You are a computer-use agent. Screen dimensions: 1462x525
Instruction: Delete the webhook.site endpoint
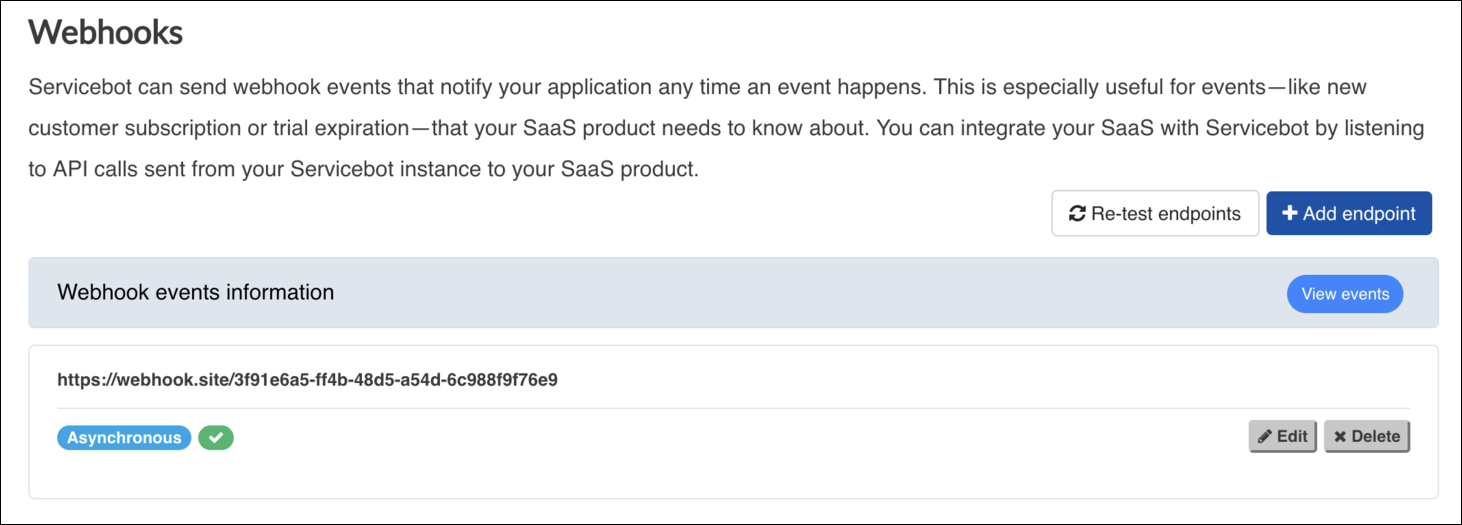(x=1366, y=437)
